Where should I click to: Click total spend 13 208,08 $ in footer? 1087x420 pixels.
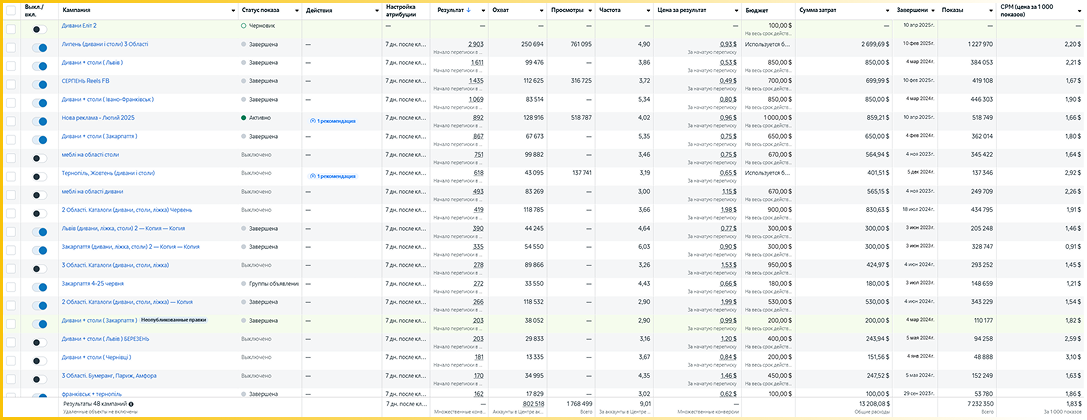pyautogui.click(x=872, y=403)
